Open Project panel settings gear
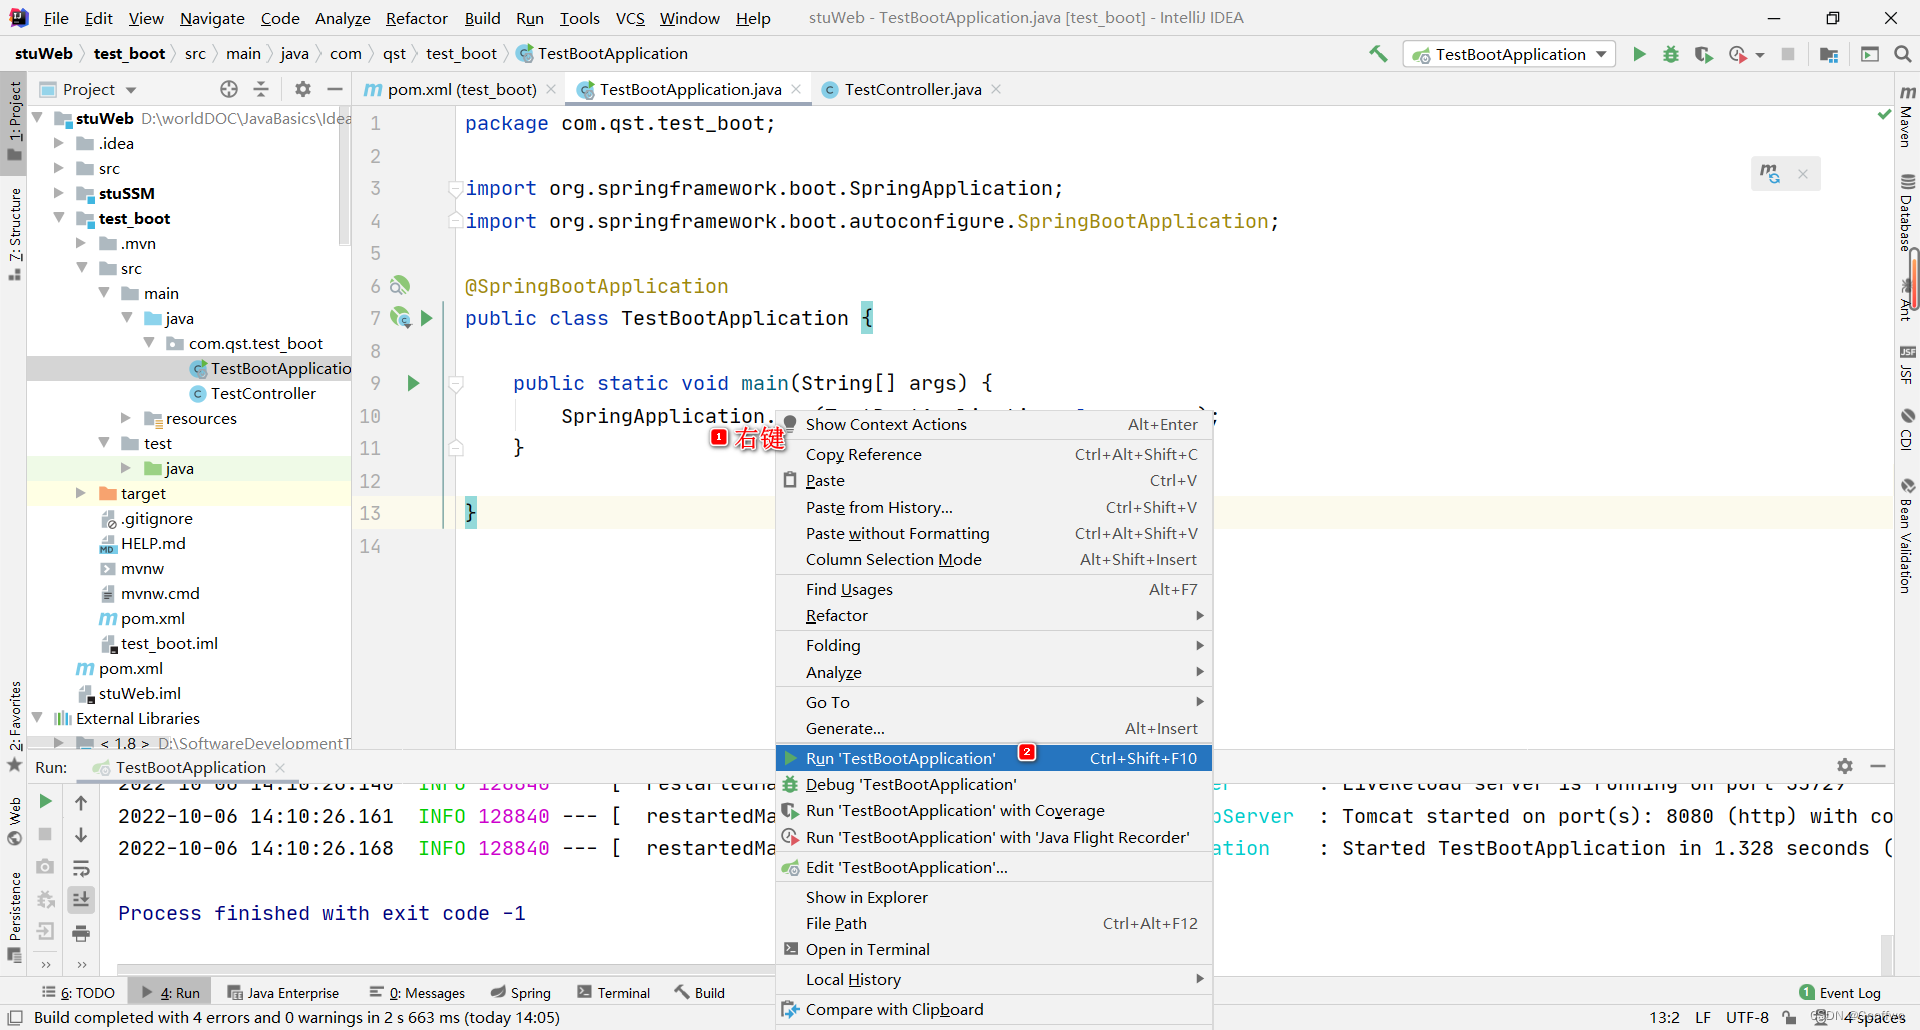The image size is (1920, 1030). [x=303, y=89]
